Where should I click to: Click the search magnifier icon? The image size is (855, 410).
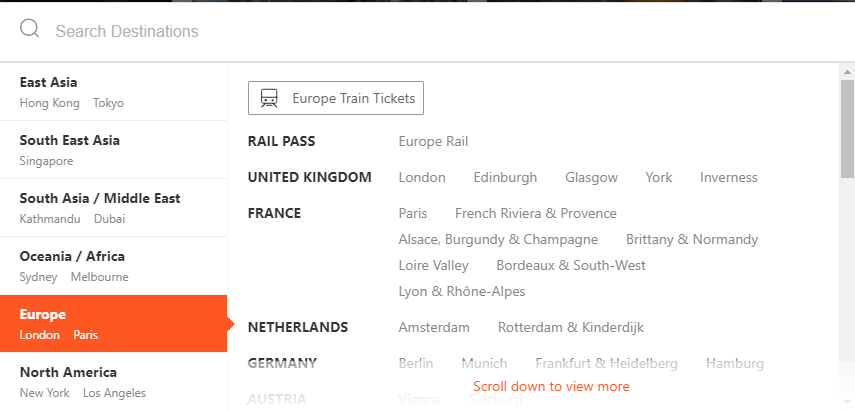pyautogui.click(x=30, y=29)
